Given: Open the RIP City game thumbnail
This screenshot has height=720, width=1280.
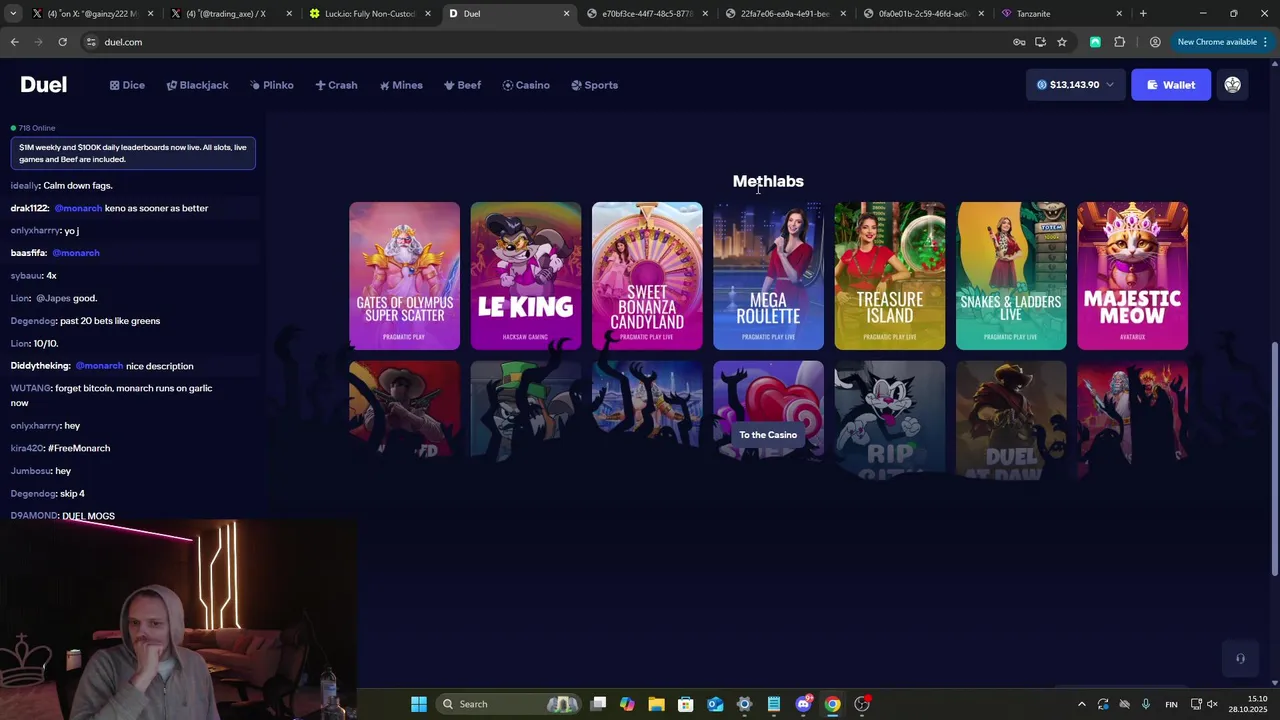Looking at the screenshot, I should [x=889, y=420].
